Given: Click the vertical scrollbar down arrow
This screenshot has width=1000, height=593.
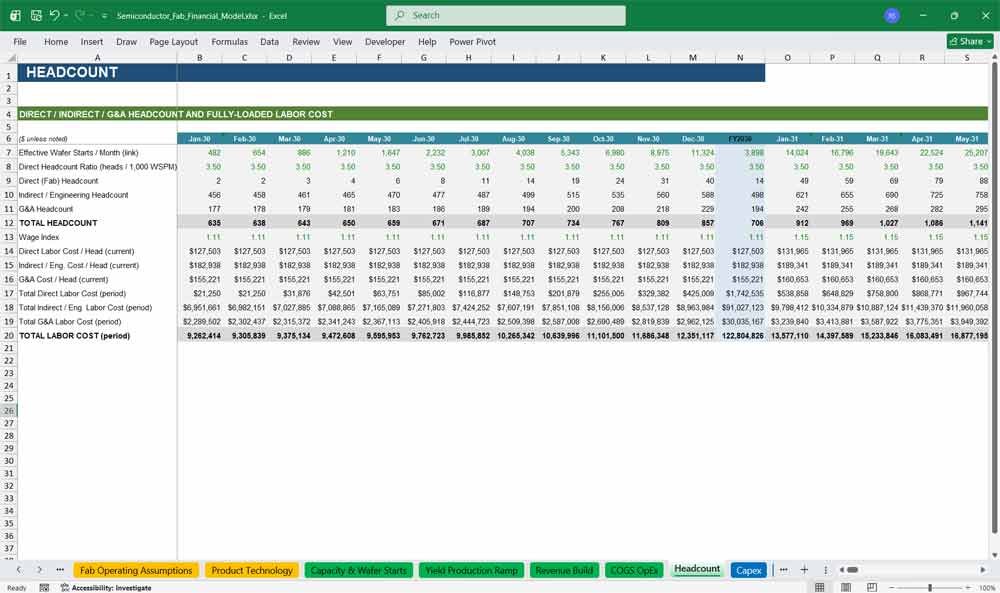Looking at the screenshot, I should (994, 555).
